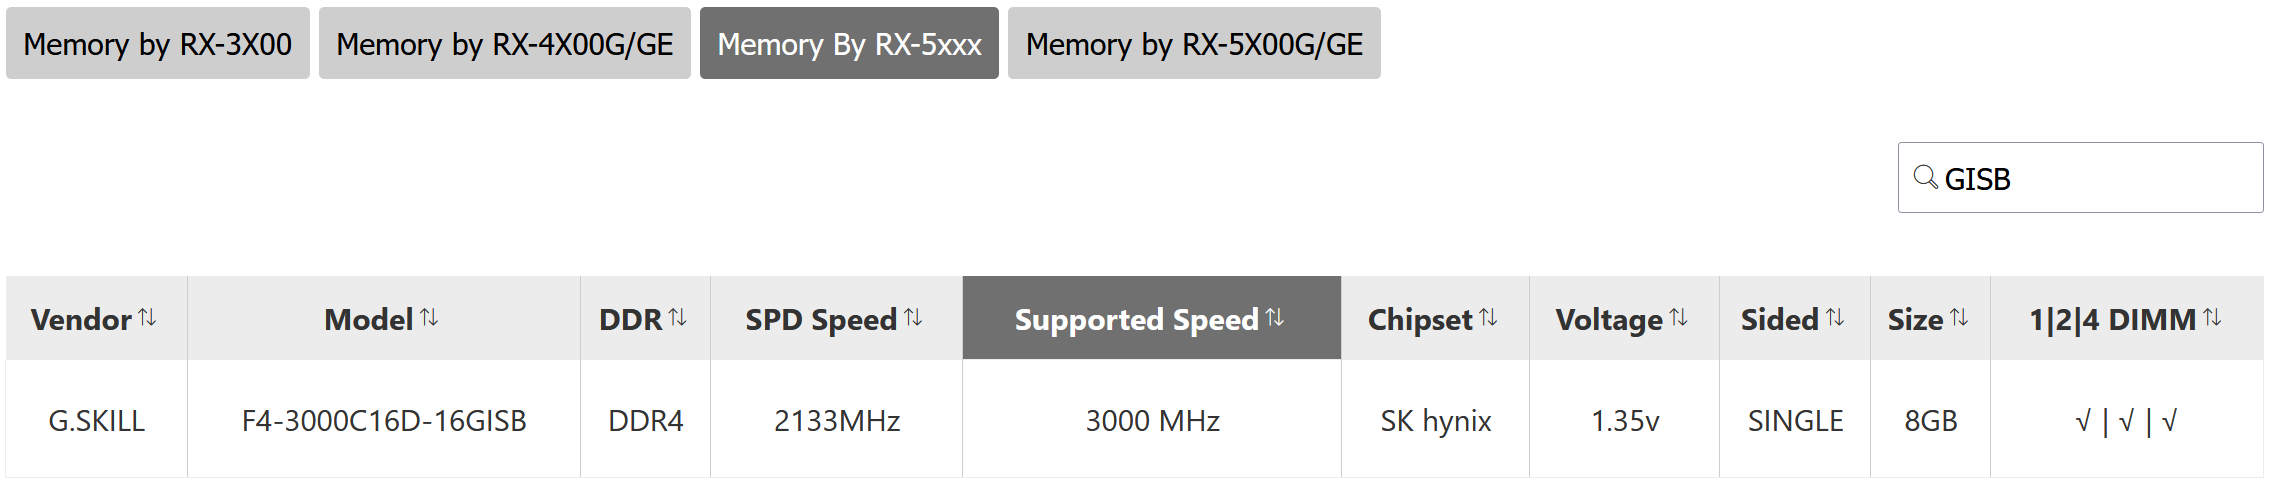
Task: Click the magnifier icon in search box
Action: 1925,177
